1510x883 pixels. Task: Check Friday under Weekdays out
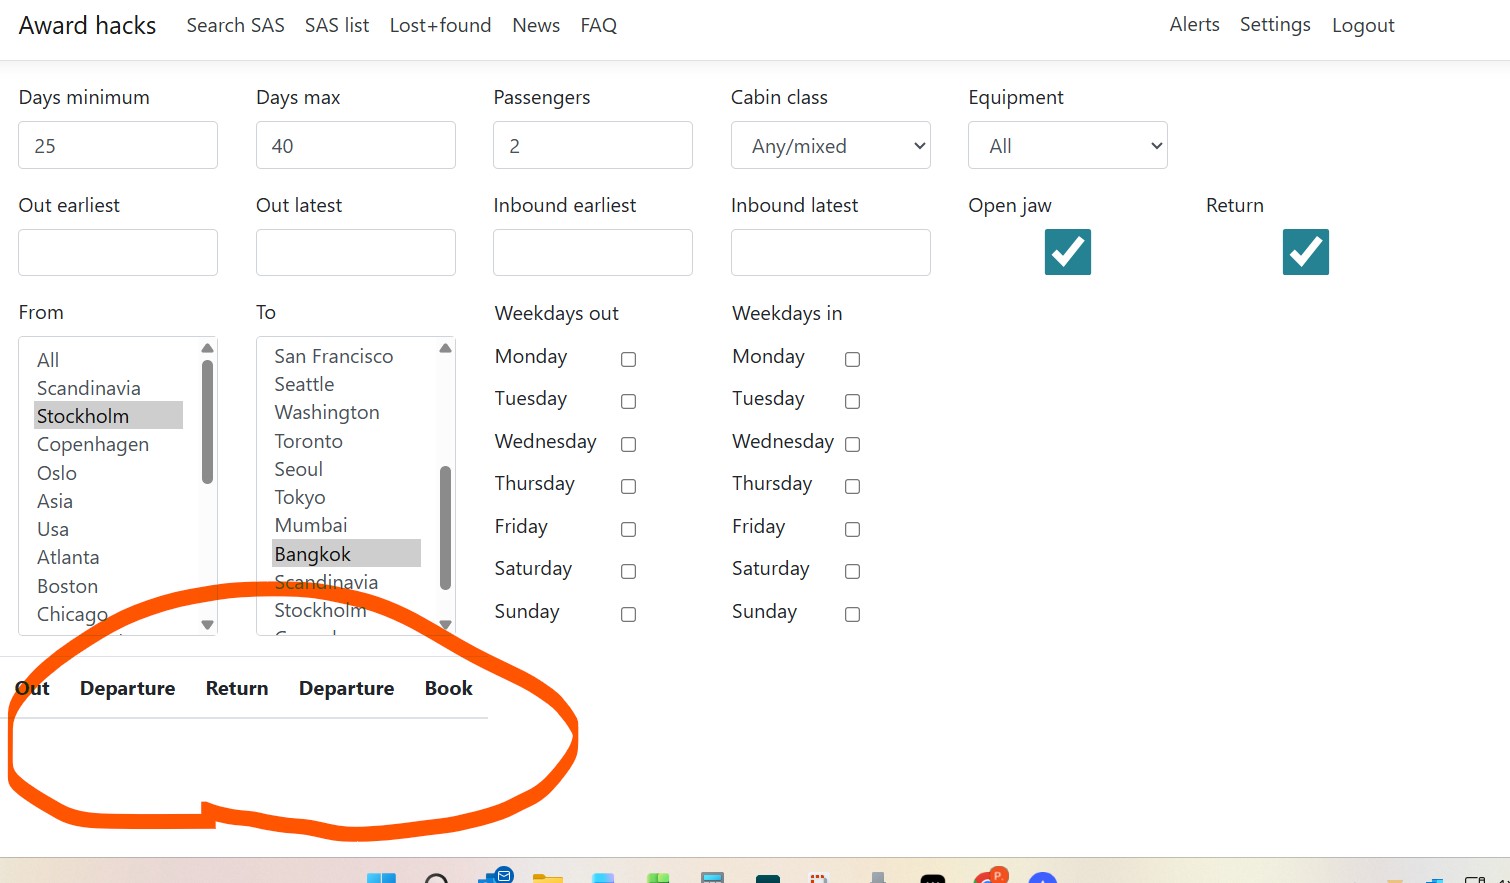pos(628,529)
